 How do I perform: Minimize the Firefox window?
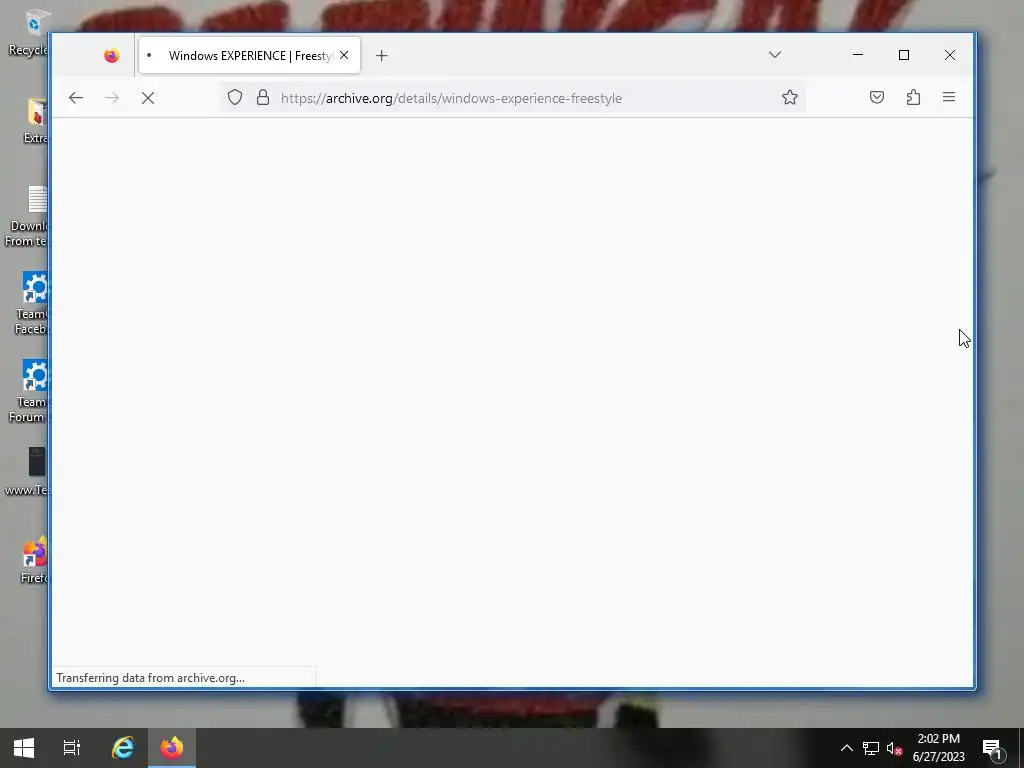click(x=858, y=55)
